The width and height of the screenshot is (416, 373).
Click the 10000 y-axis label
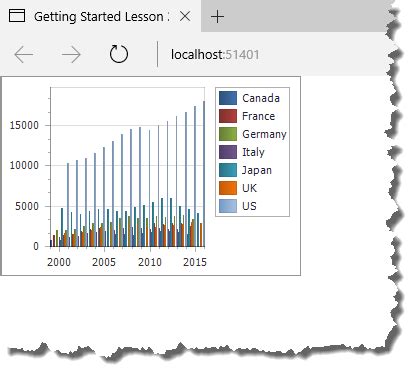[x=24, y=165]
